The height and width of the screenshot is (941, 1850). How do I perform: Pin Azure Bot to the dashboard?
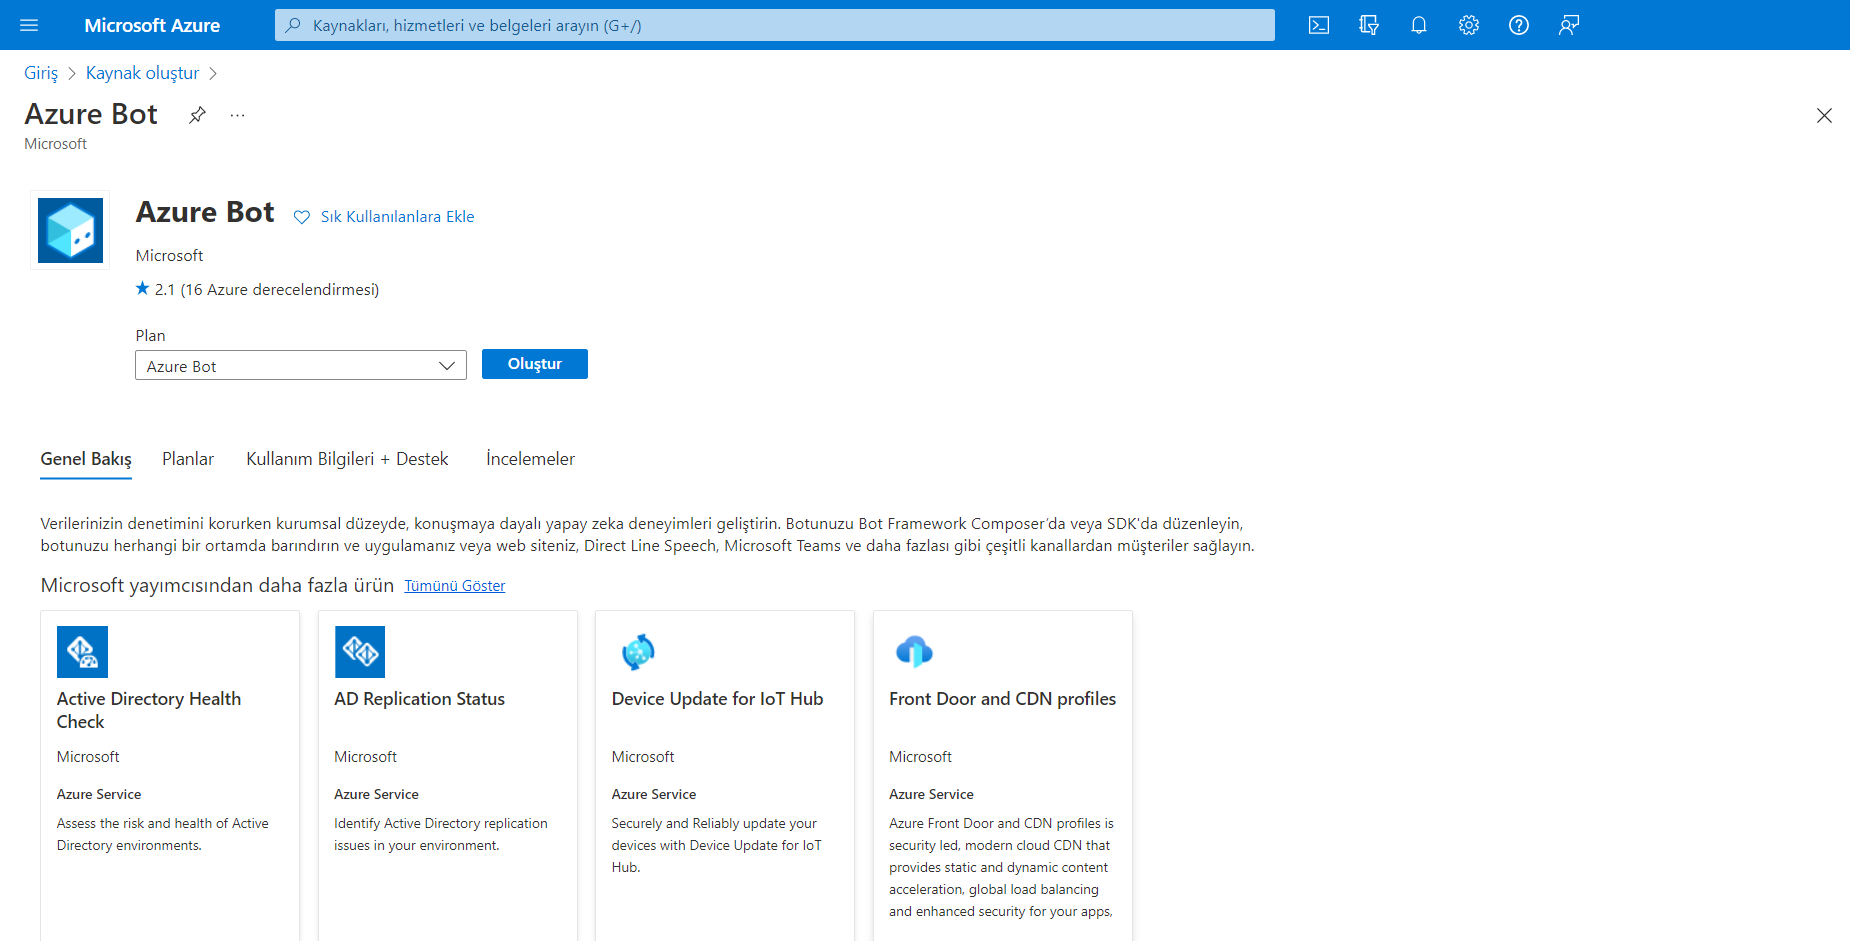(x=197, y=115)
